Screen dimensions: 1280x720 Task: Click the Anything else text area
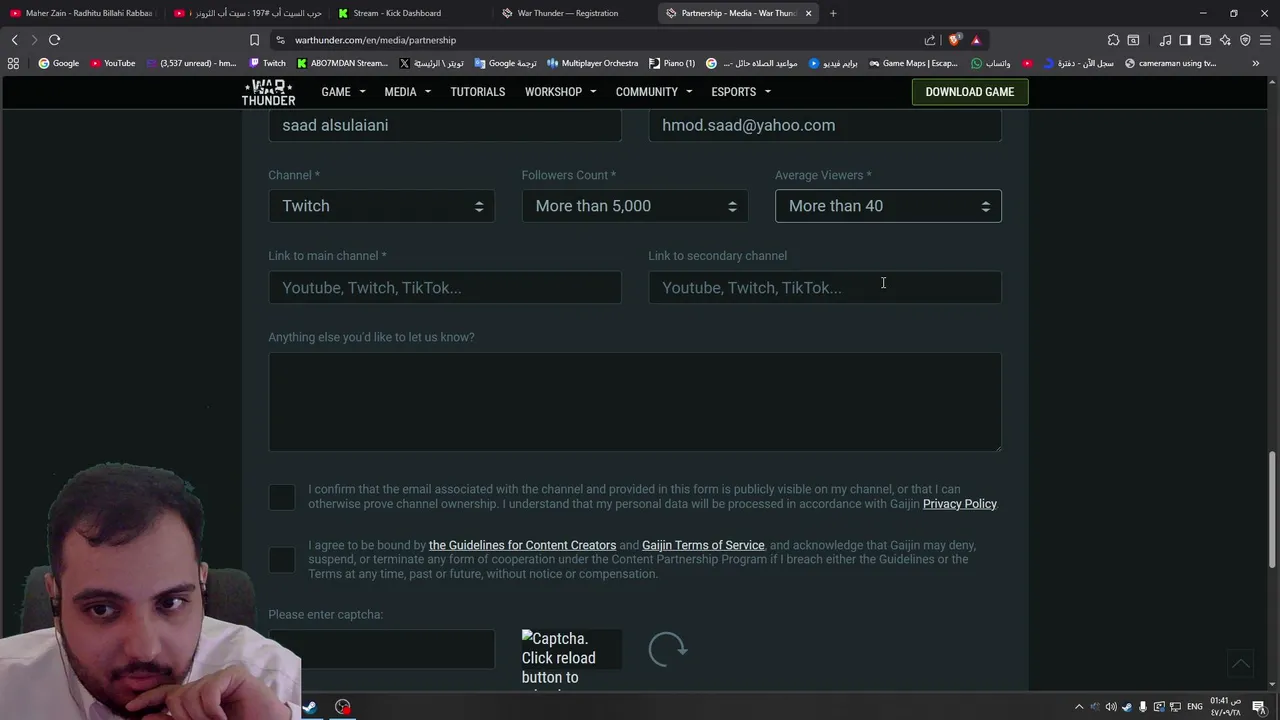click(x=635, y=402)
